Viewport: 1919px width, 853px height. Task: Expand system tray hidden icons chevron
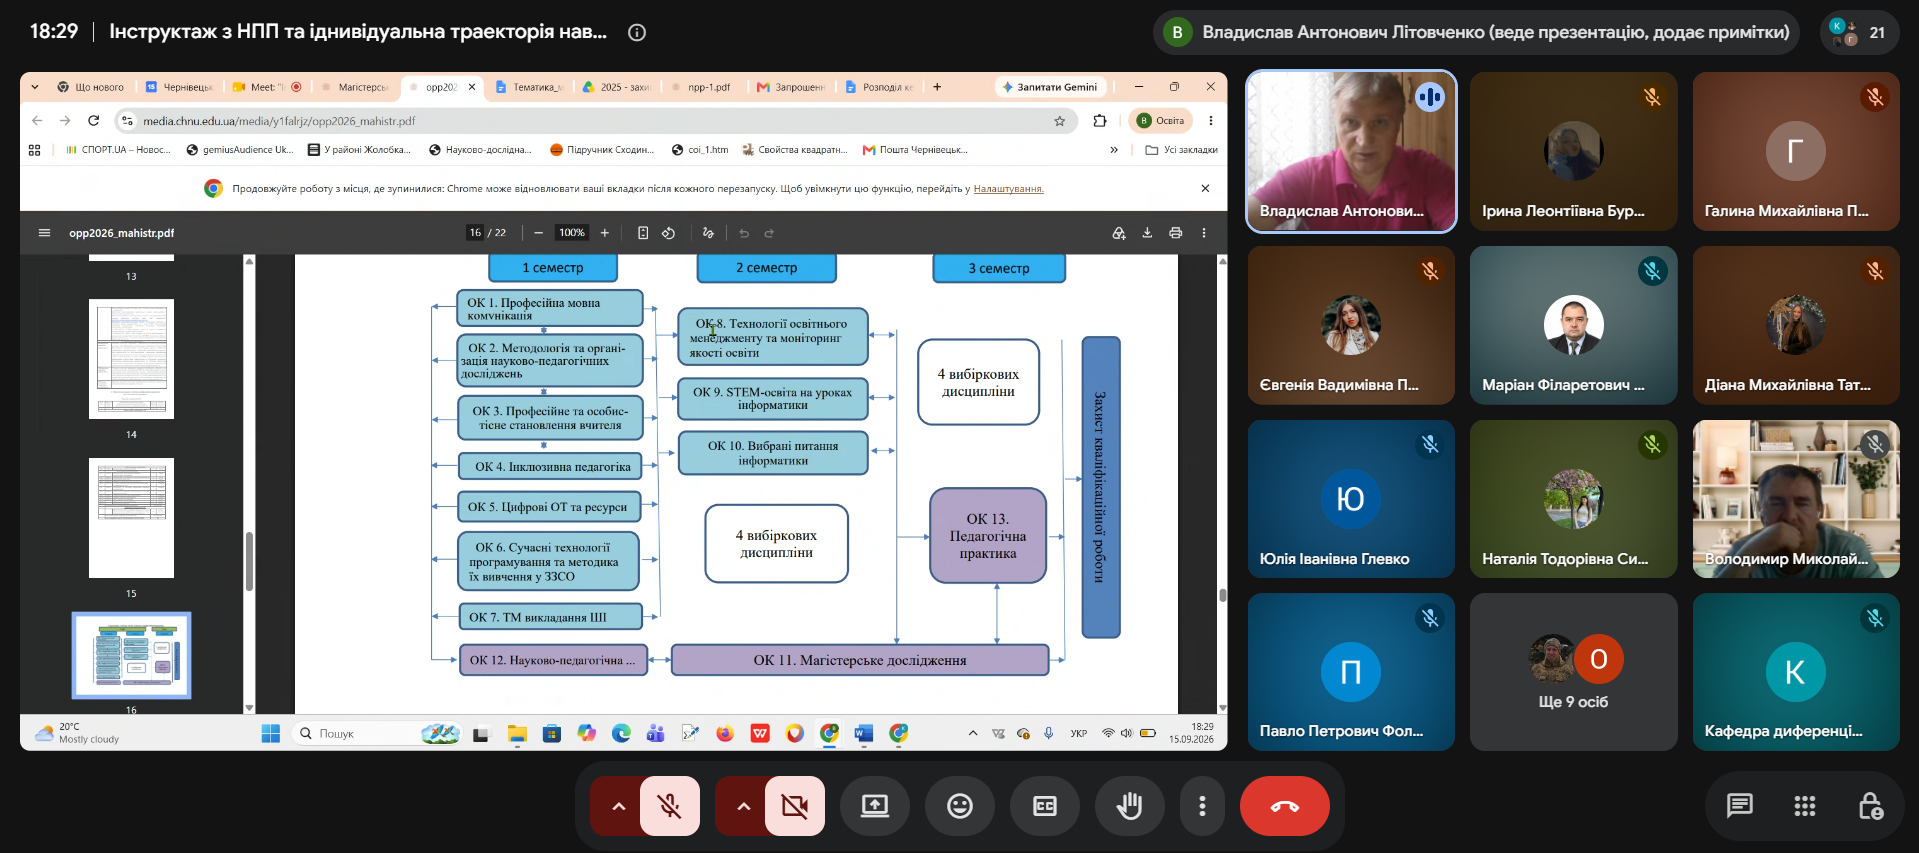pos(972,734)
